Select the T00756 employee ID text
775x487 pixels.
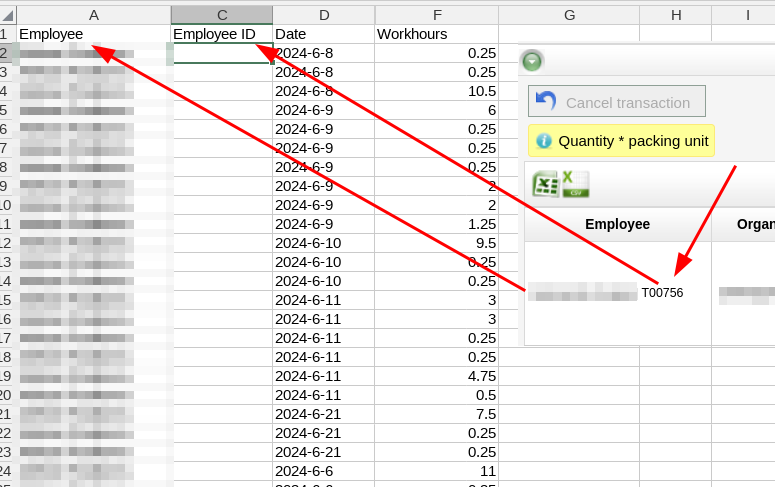pyautogui.click(x=662, y=293)
